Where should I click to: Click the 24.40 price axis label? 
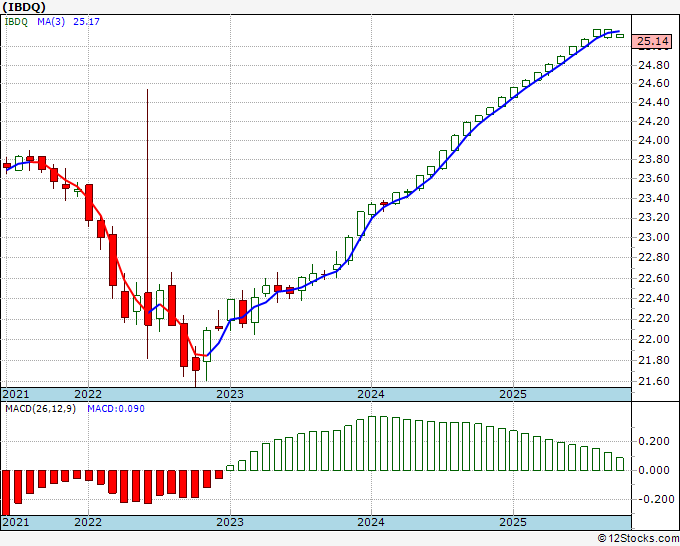[x=654, y=102]
